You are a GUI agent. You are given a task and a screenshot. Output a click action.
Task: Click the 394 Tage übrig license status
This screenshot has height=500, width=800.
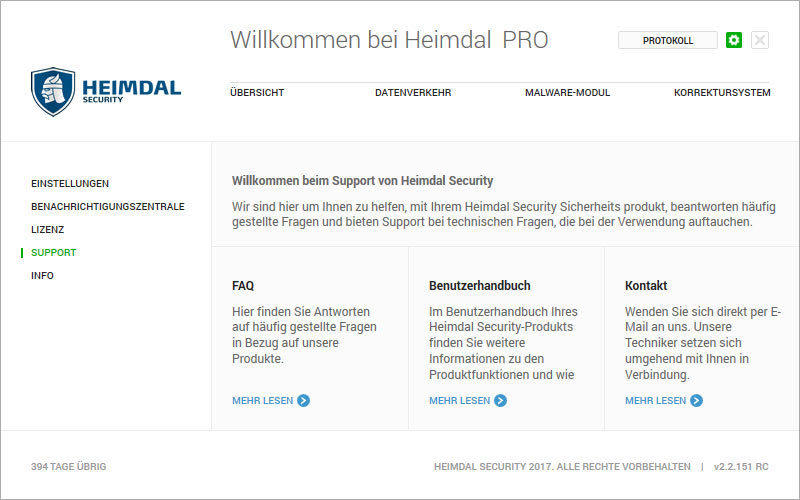(x=68, y=467)
